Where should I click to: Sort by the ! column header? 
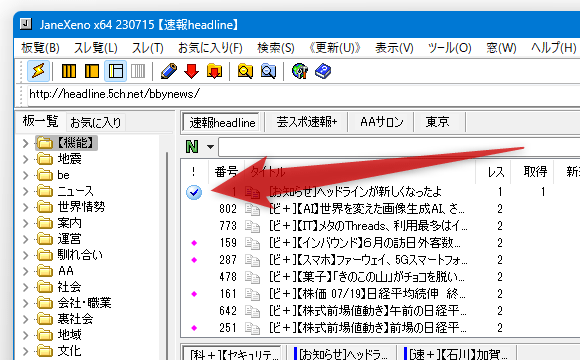(x=194, y=172)
